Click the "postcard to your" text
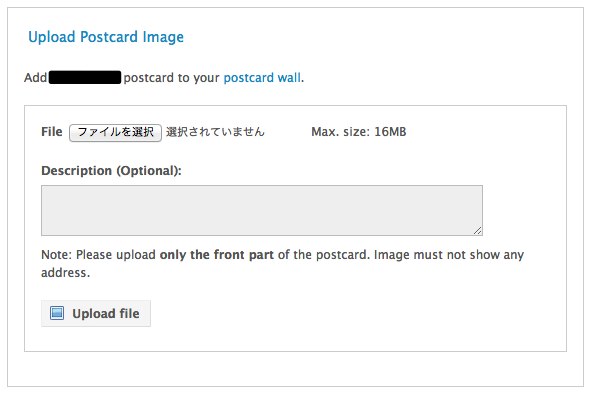Viewport: 591px width, 393px height. click(171, 78)
